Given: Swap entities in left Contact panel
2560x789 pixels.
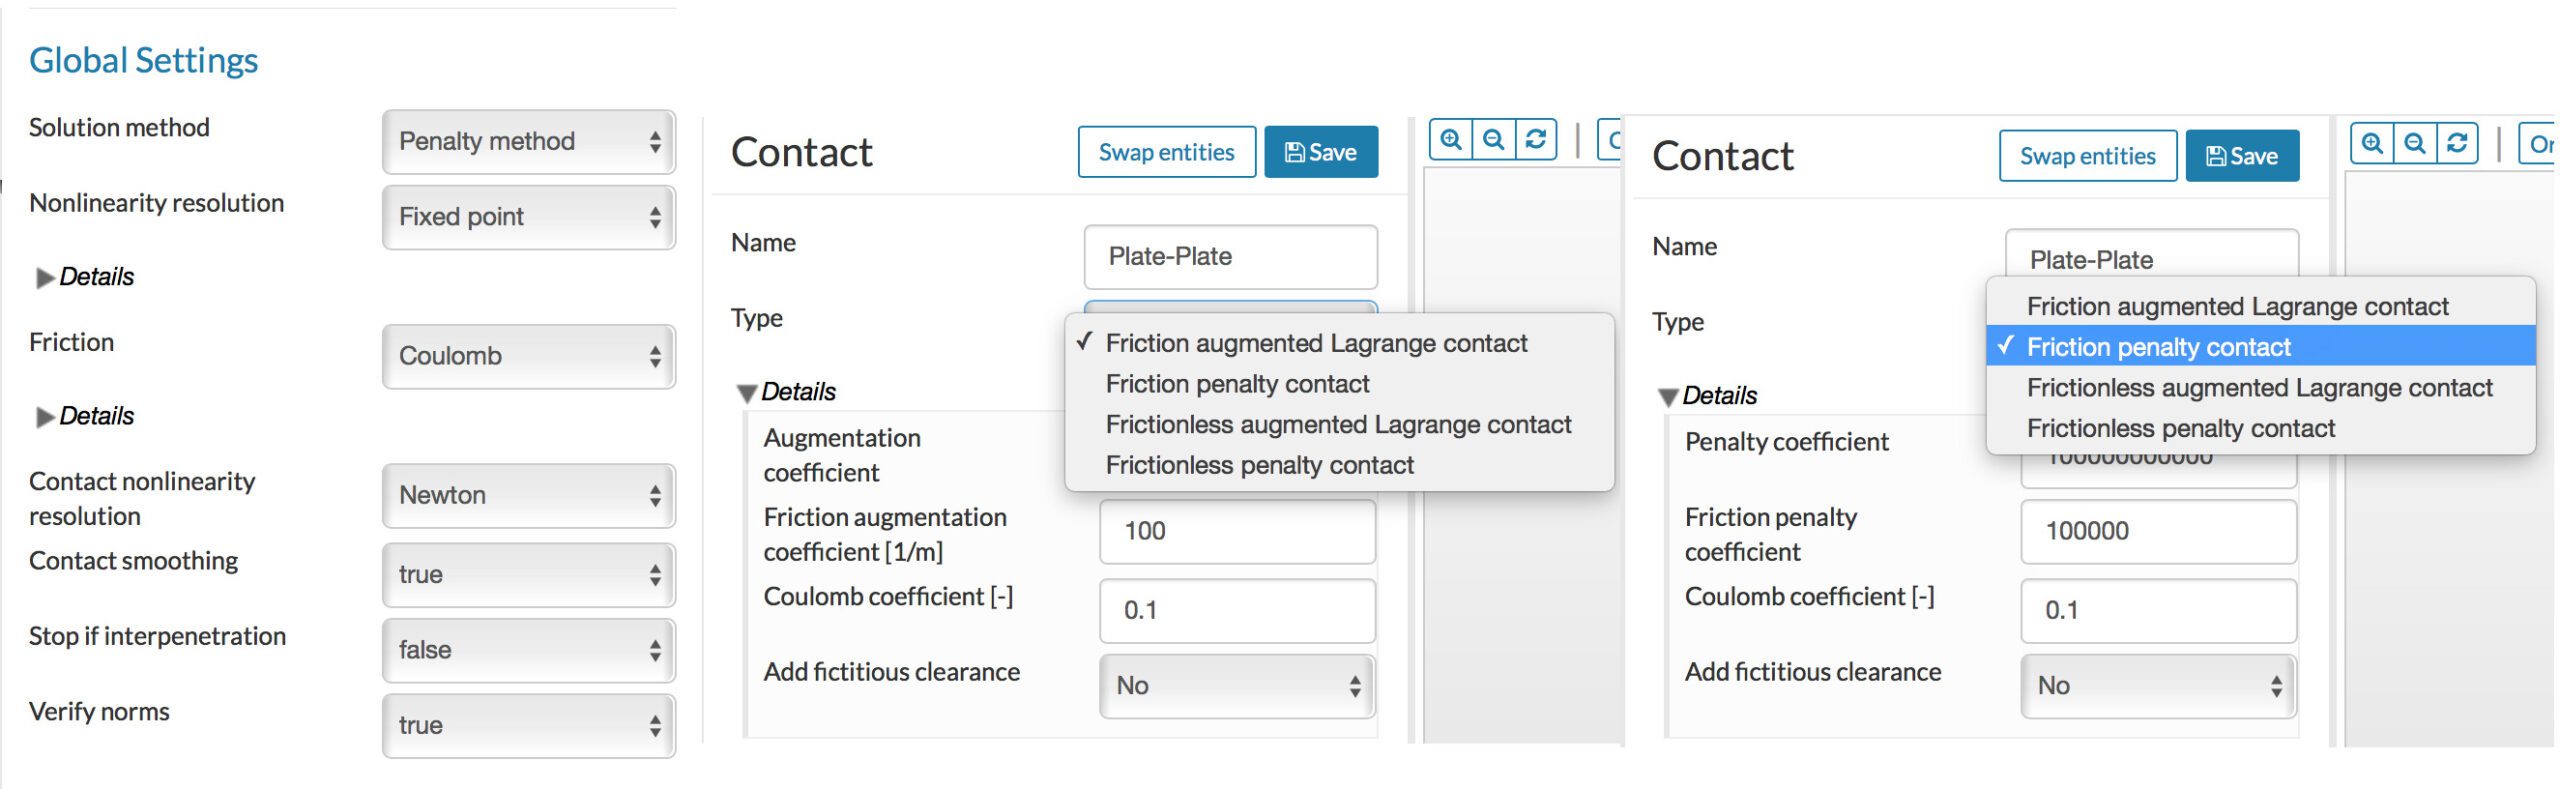Looking at the screenshot, I should (1166, 152).
